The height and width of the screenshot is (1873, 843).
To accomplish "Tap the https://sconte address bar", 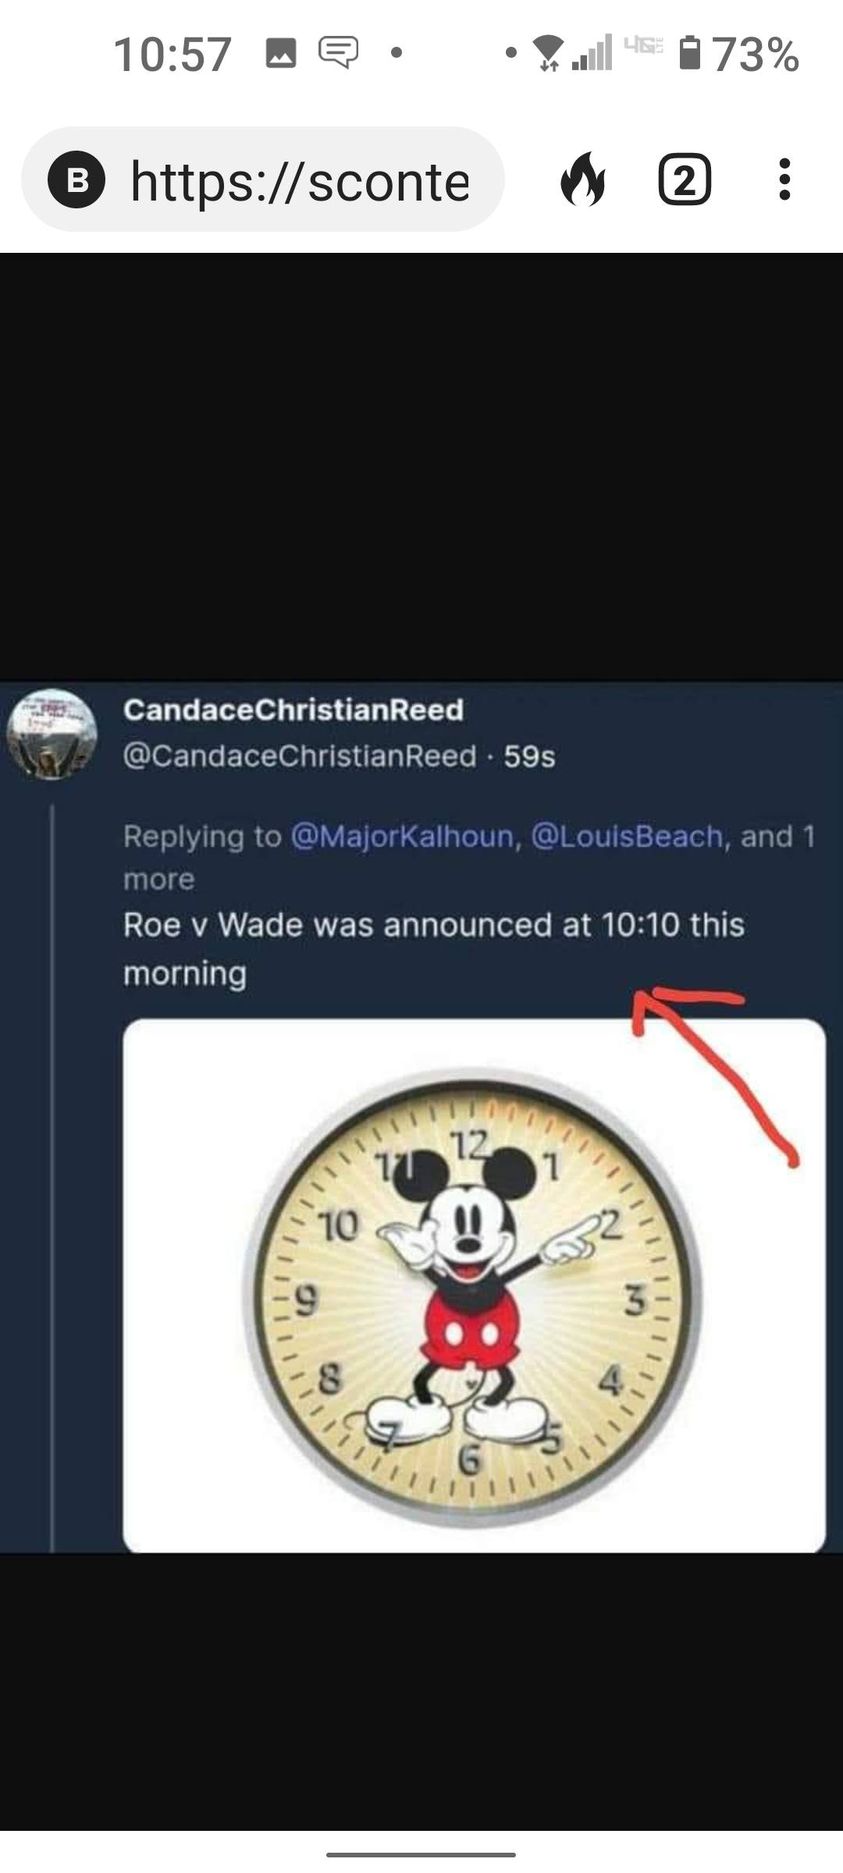I will click(x=263, y=180).
